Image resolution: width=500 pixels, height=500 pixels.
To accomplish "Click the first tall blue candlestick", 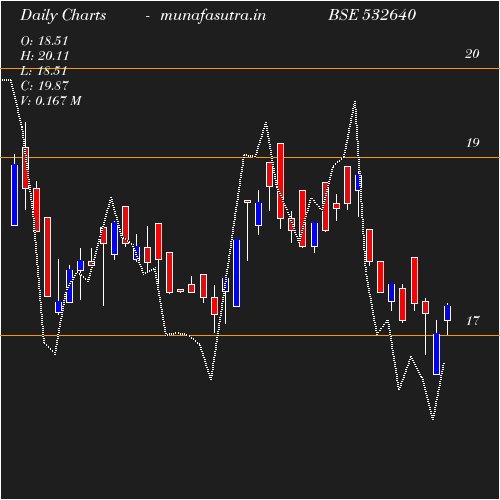I will [14, 195].
